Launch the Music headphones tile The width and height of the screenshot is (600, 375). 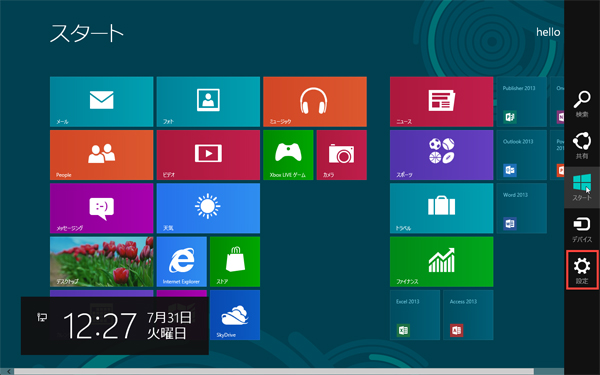(315, 101)
